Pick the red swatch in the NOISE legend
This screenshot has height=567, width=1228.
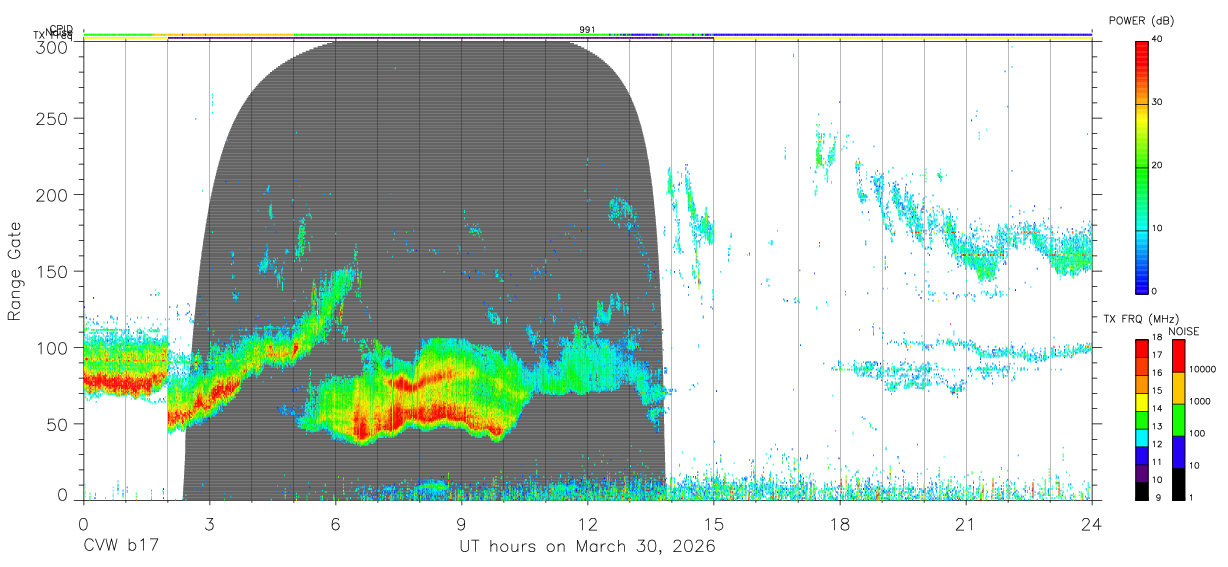pyautogui.click(x=1178, y=355)
